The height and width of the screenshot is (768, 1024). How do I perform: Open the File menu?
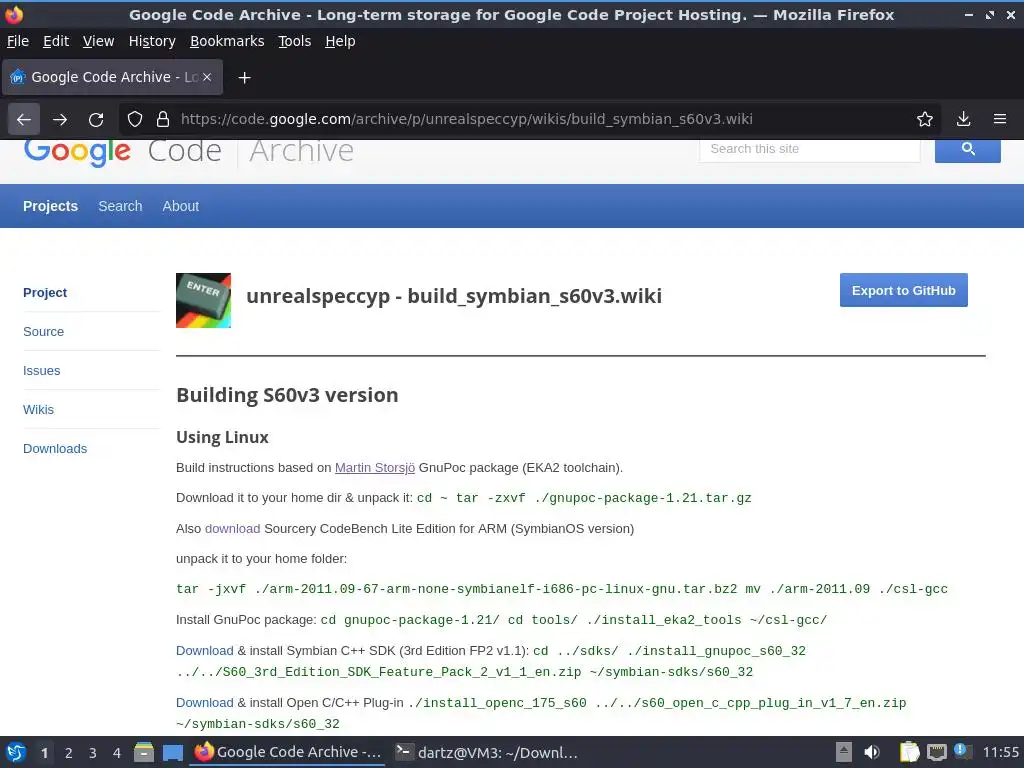coord(18,41)
